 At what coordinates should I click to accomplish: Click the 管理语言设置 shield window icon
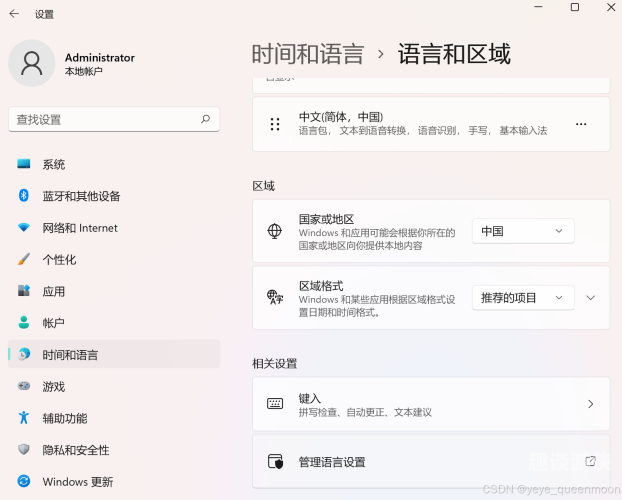275,462
